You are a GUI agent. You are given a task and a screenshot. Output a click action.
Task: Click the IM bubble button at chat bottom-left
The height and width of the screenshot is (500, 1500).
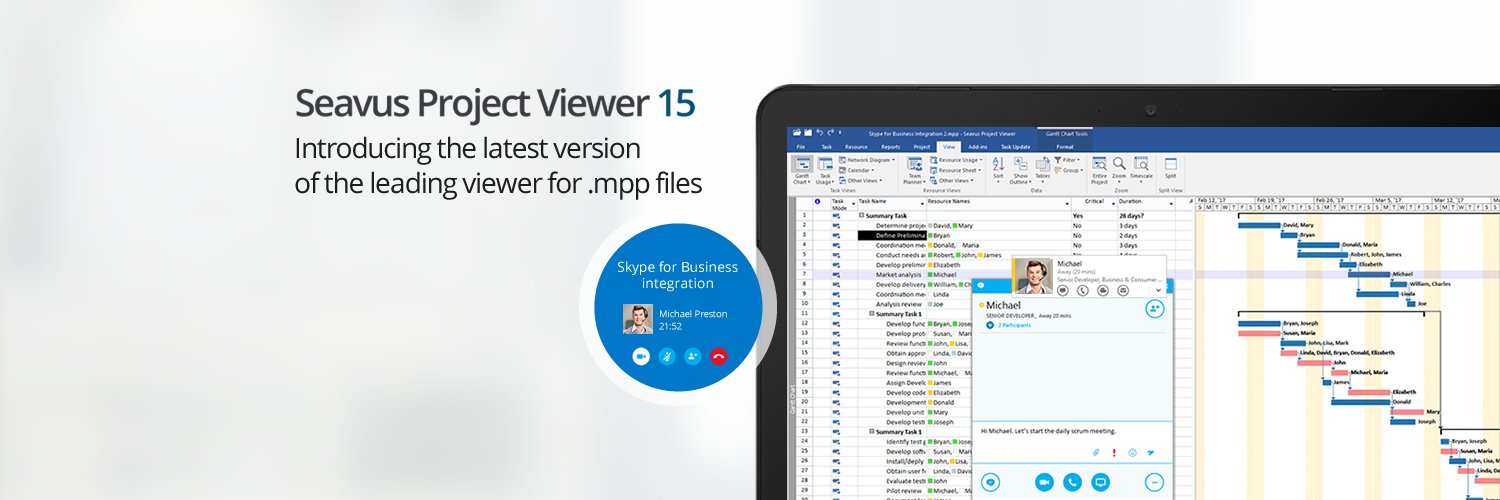pos(991,482)
